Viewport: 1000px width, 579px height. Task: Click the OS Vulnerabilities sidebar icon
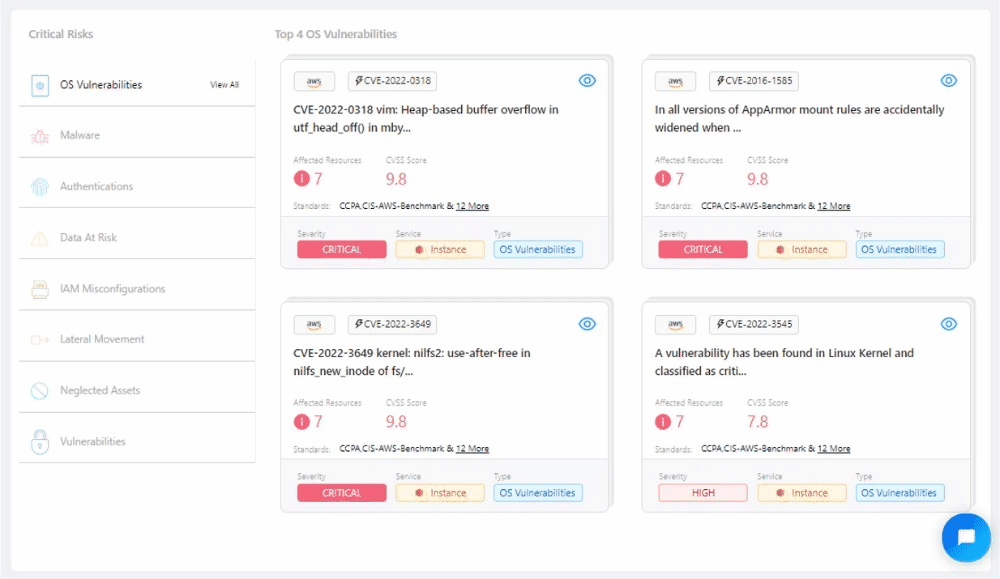click(40, 85)
